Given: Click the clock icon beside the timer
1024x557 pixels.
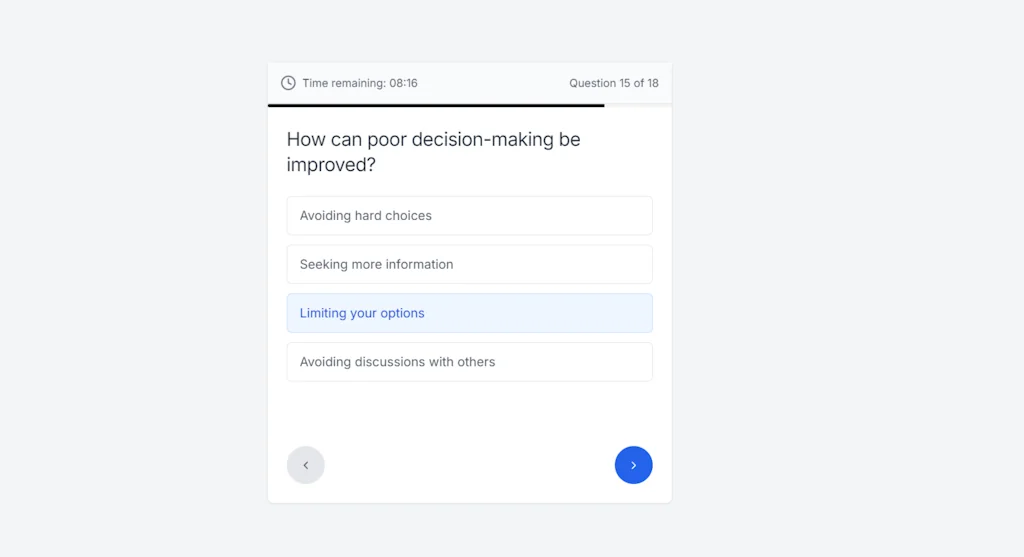Looking at the screenshot, I should click(288, 83).
